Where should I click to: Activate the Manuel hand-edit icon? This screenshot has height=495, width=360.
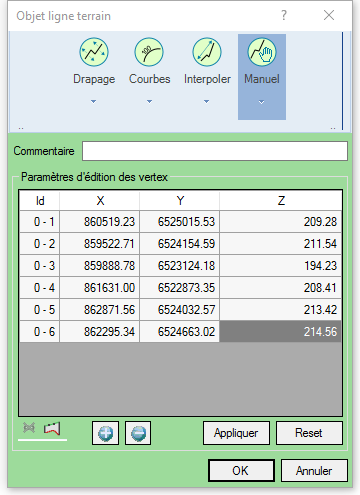[x=262, y=52]
